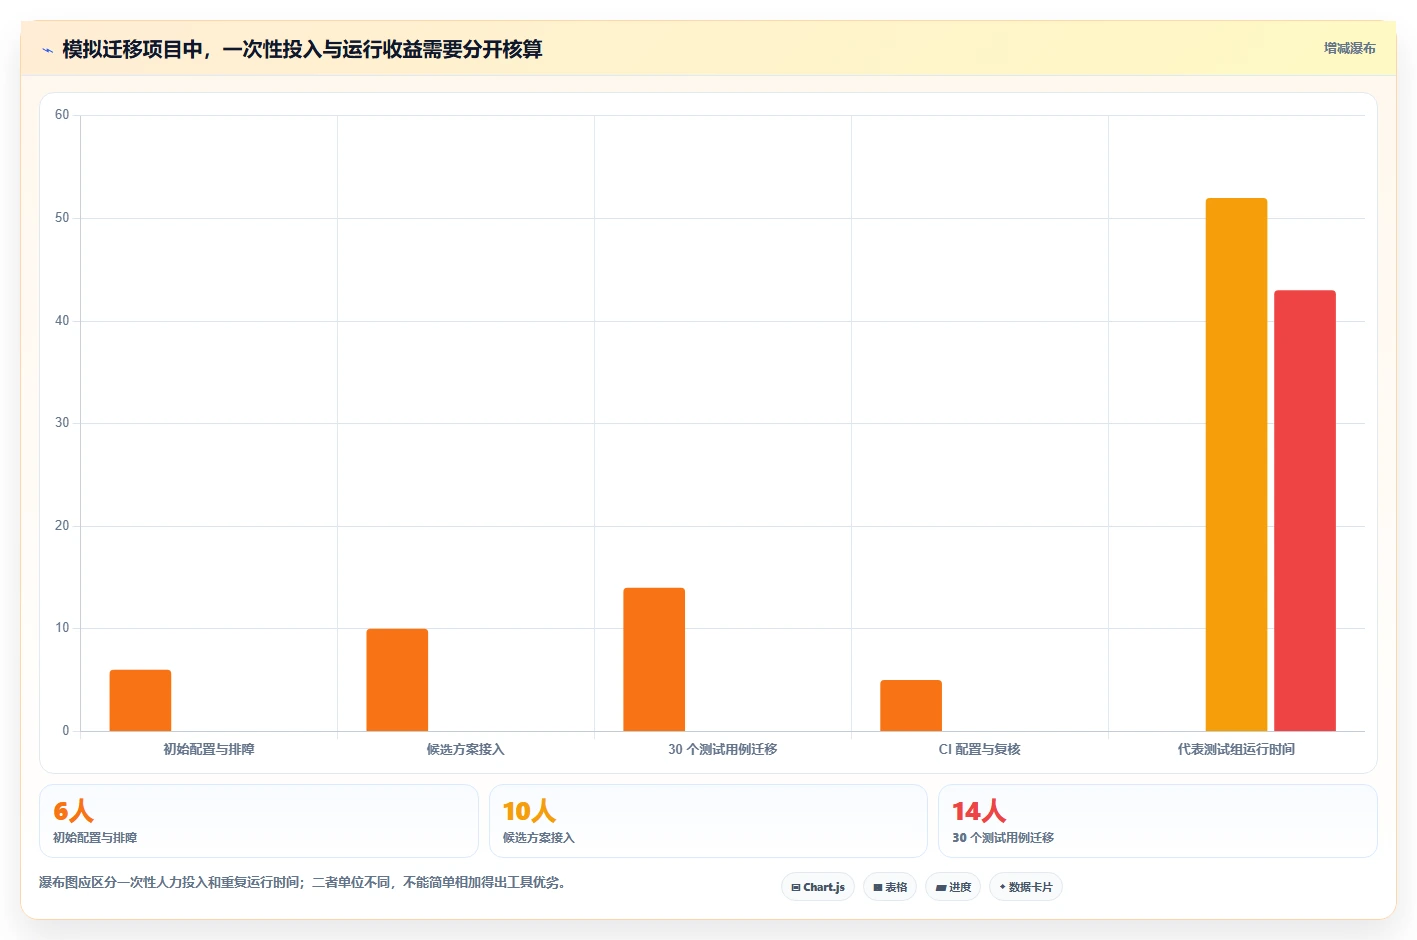Click the y-axis value 40
The width and height of the screenshot is (1417, 940).
pyautogui.click(x=62, y=321)
